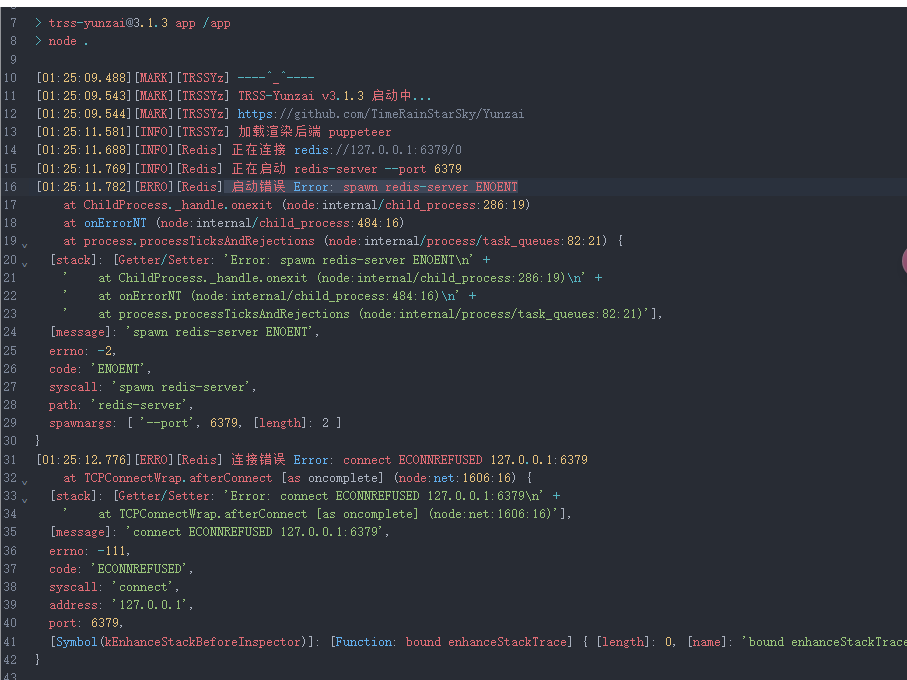The width and height of the screenshot is (907, 680).
Task: Click the spawnargs line with '--port'
Action: coord(195,423)
